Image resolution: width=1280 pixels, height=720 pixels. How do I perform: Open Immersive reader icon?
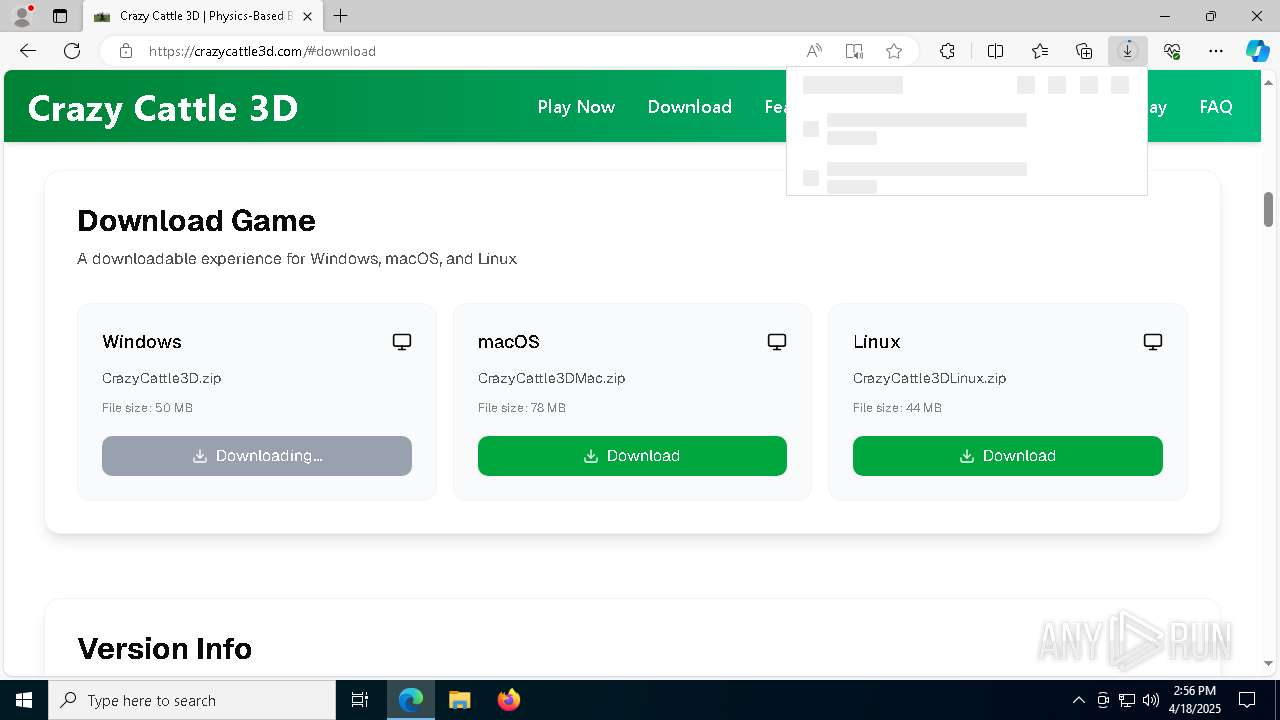[854, 51]
